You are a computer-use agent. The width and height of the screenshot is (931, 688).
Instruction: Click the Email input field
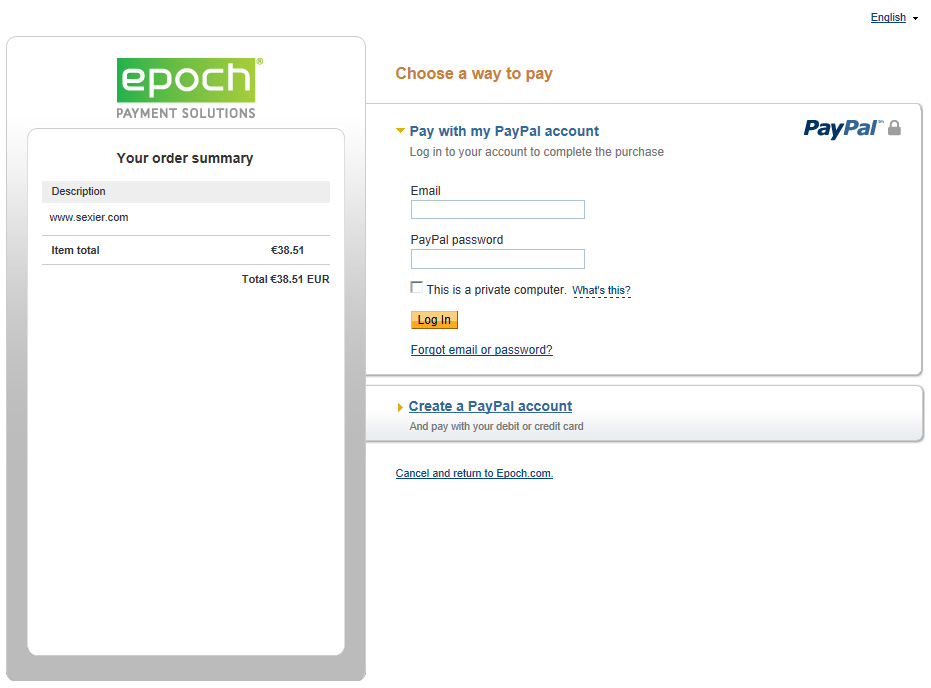(x=498, y=210)
